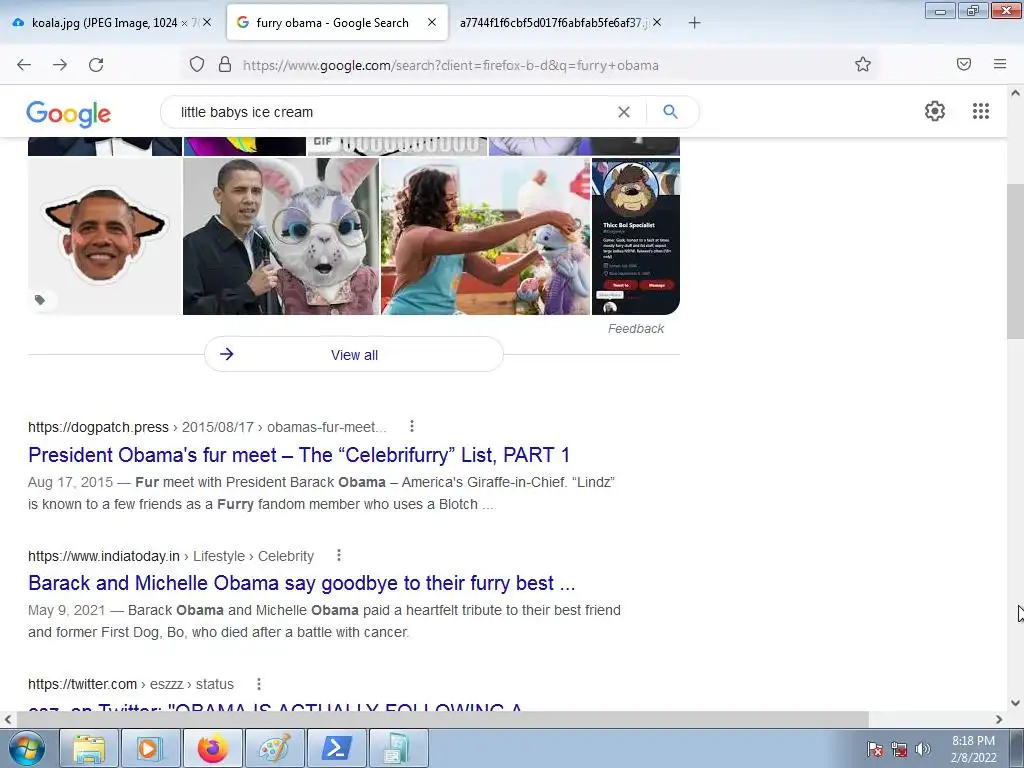Click the Feedback link under images
The width and height of the screenshot is (1024, 768).
pos(635,328)
